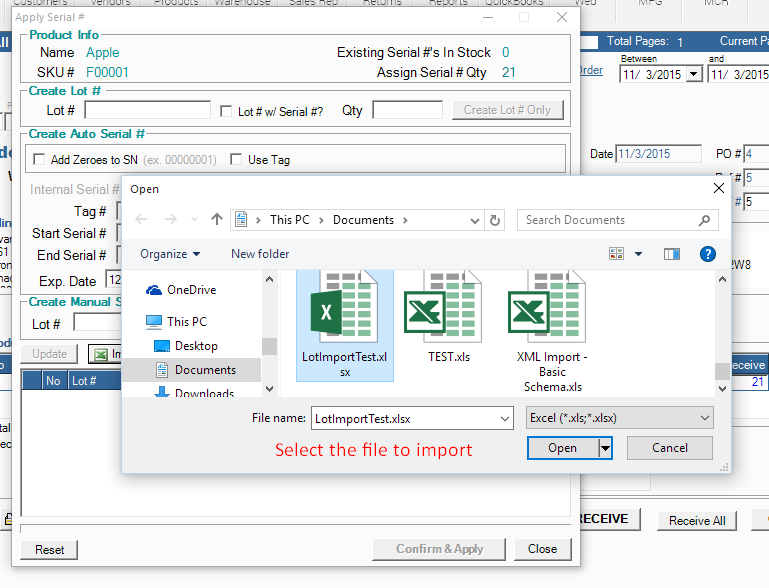Viewport: 769px width, 588px height.
Task: Expand the Open button split arrow
Action: click(x=605, y=448)
